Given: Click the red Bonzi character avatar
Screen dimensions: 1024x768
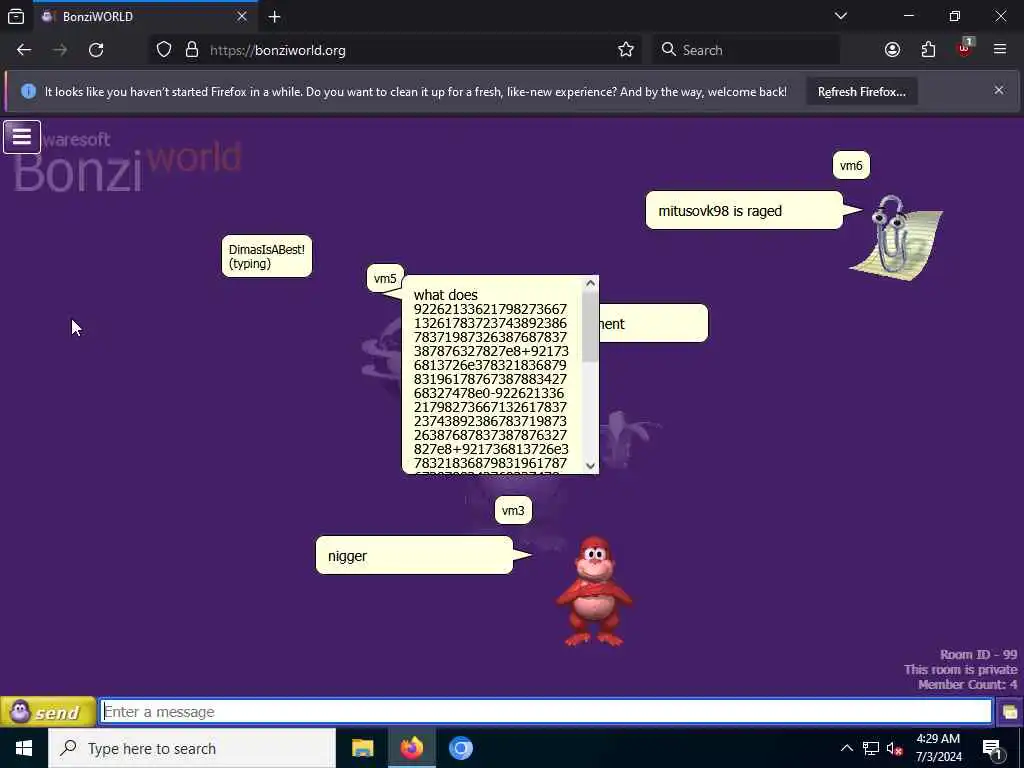Looking at the screenshot, I should (594, 592).
